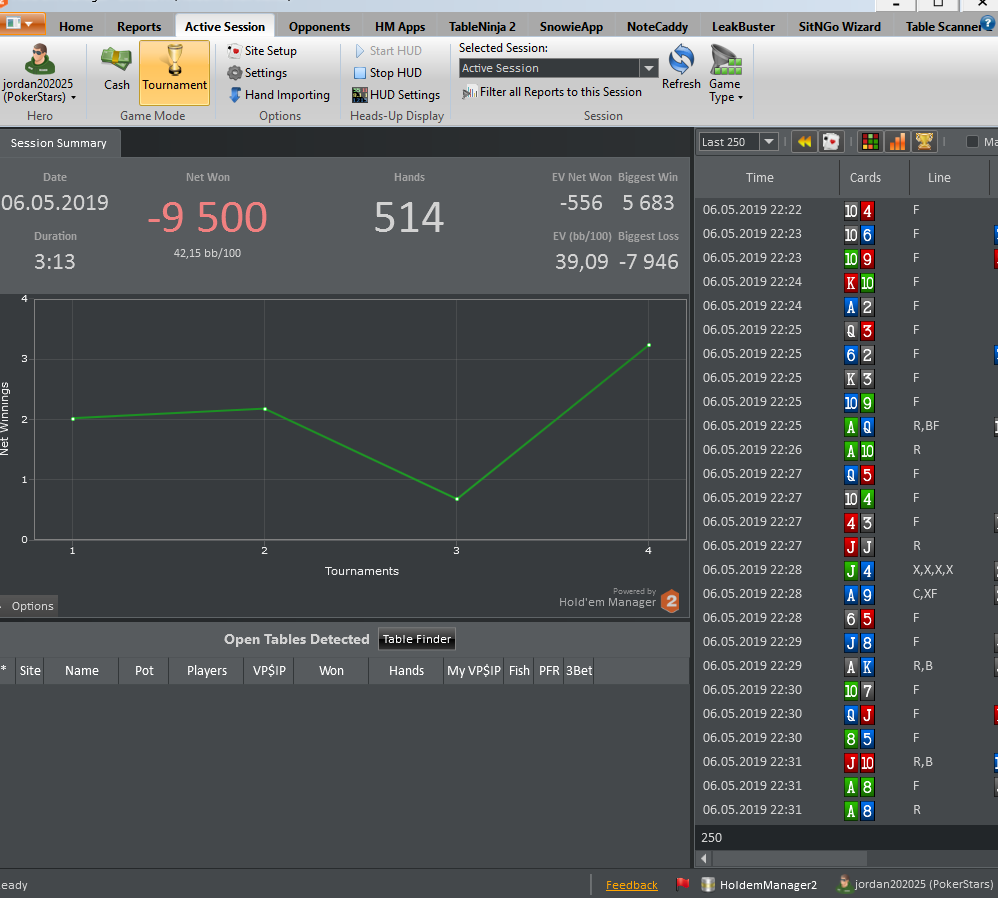Image resolution: width=998 pixels, height=898 pixels.
Task: Select the J J hand at 22:27
Action: tap(846, 546)
